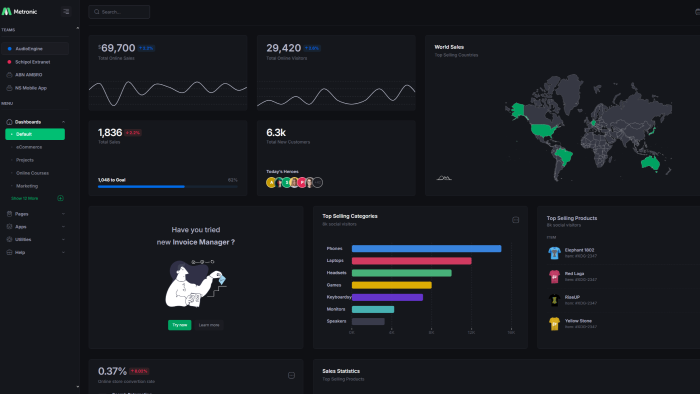
Task: Click the Metronic logo
Action: [19, 12]
